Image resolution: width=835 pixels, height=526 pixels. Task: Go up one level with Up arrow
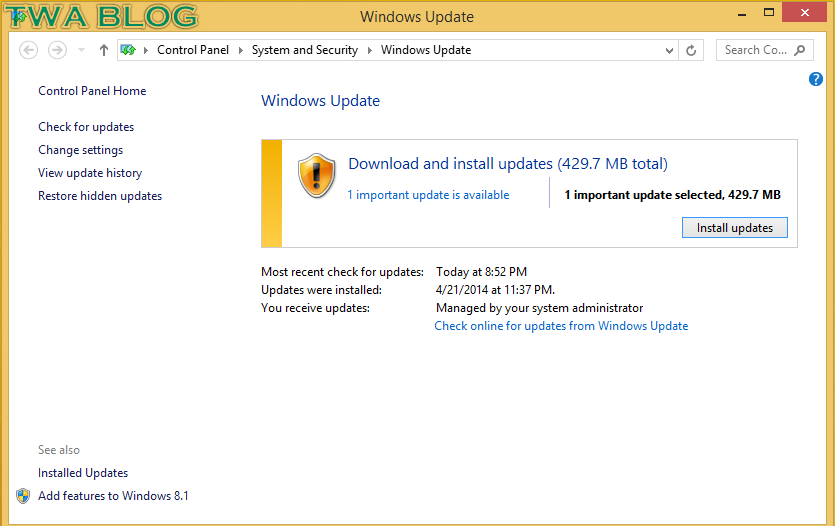pos(104,50)
